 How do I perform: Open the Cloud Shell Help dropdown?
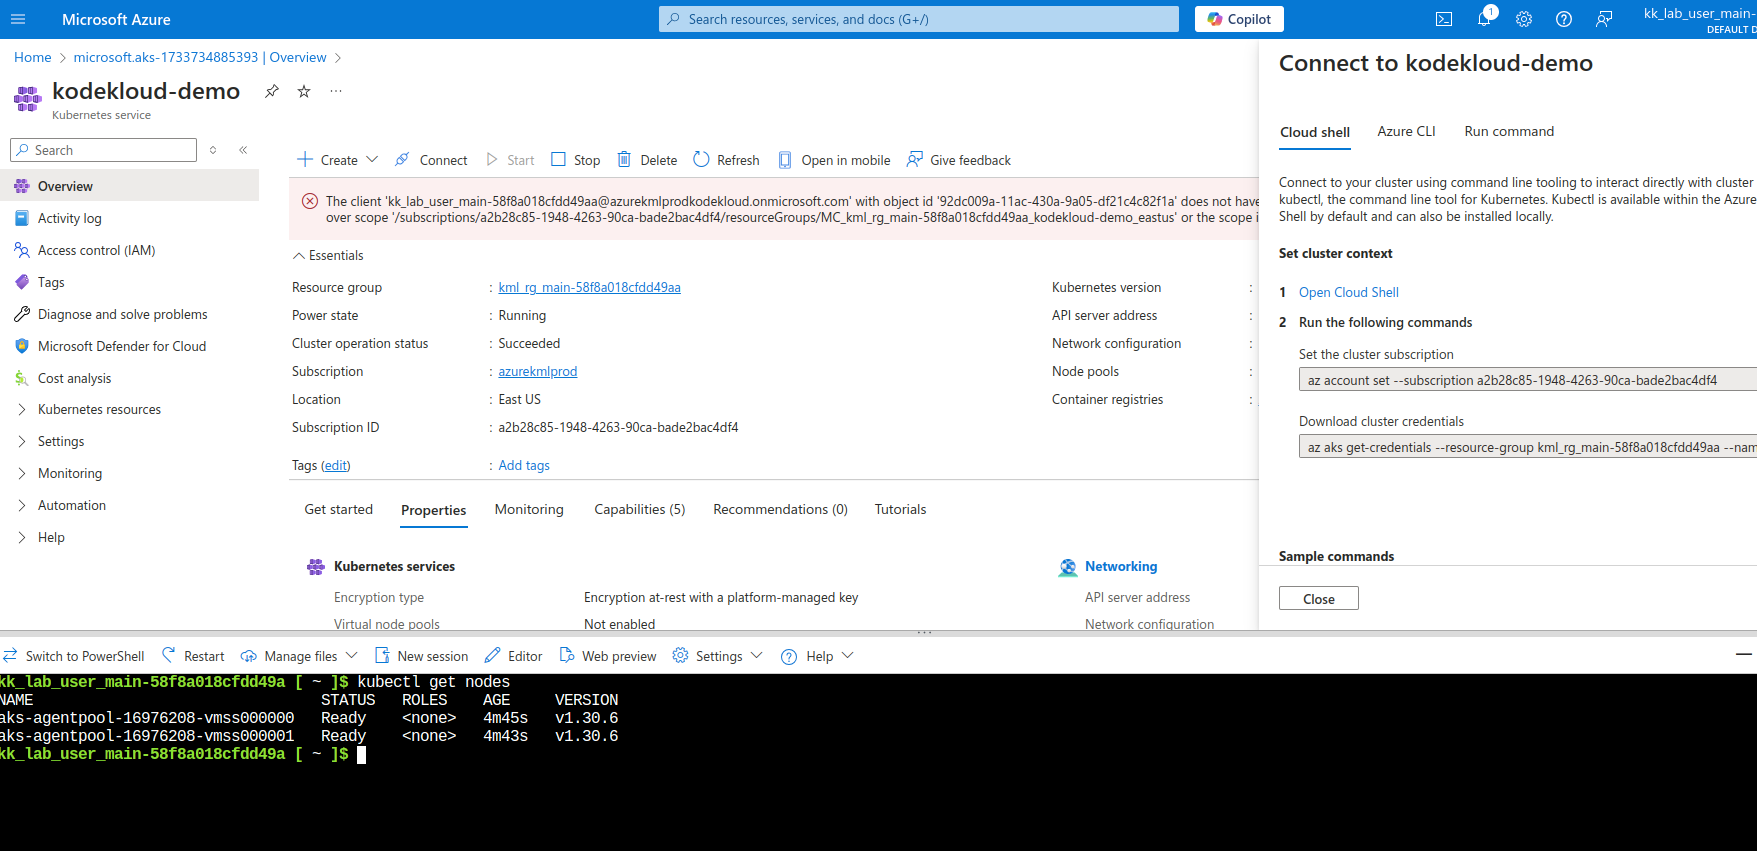pyautogui.click(x=817, y=656)
